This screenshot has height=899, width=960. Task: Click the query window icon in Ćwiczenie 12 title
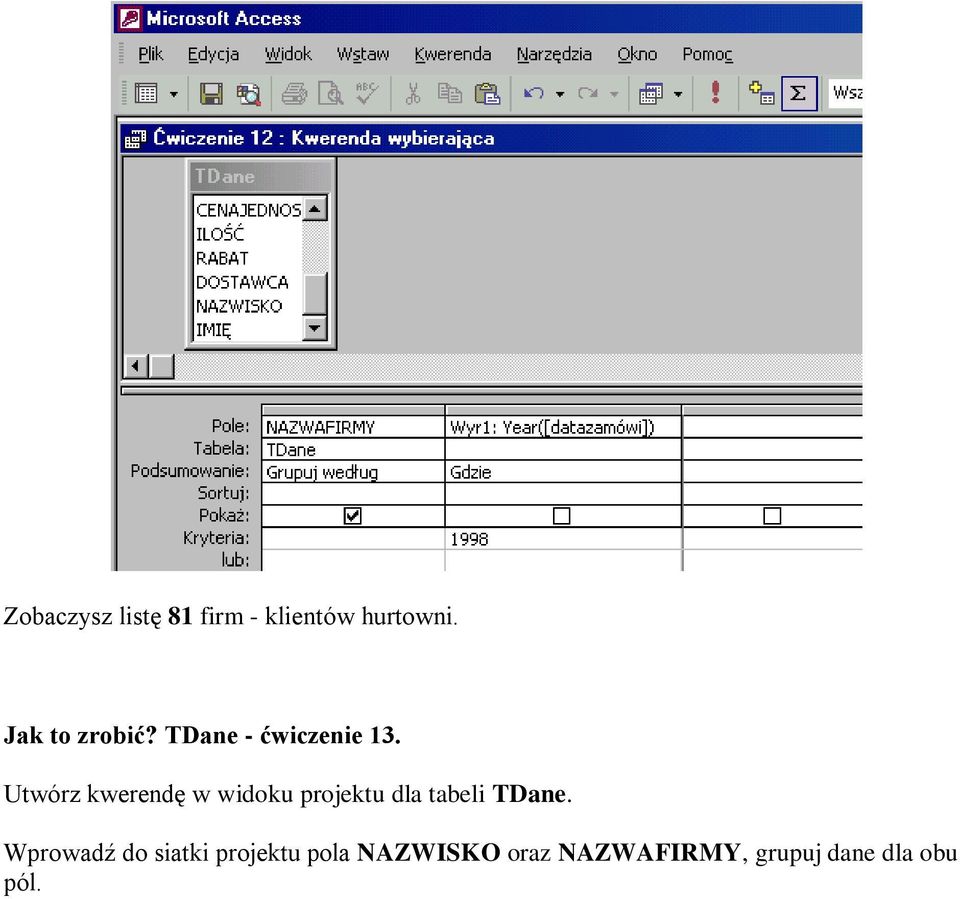tap(135, 139)
